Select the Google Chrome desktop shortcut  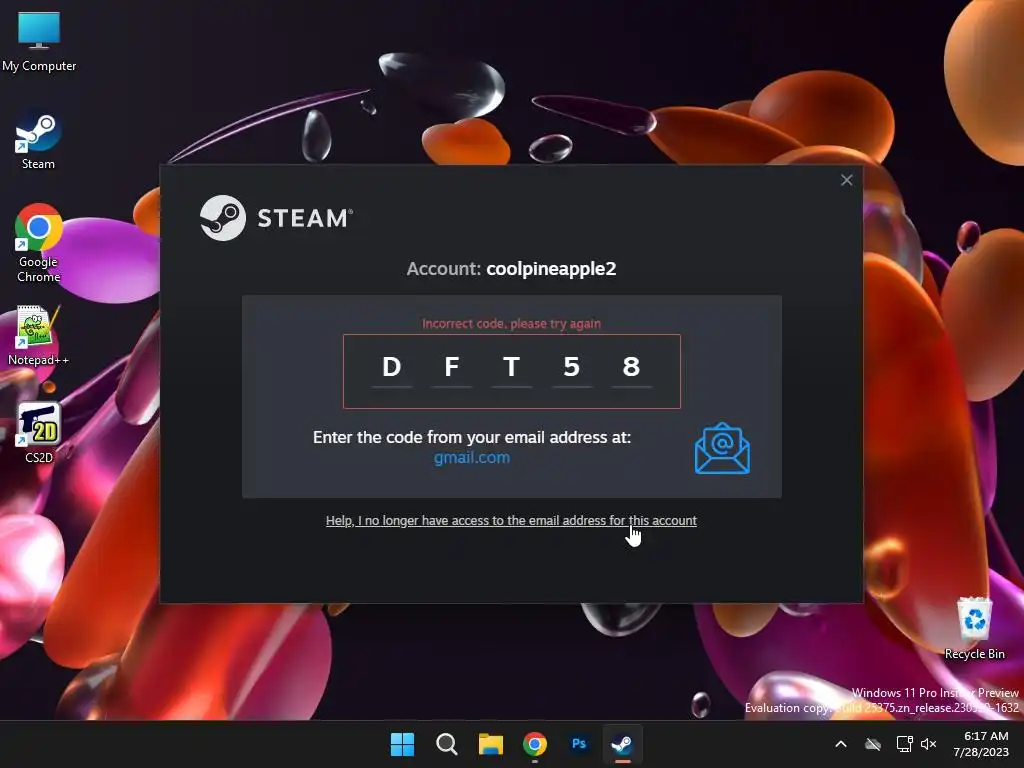pyautogui.click(x=39, y=243)
